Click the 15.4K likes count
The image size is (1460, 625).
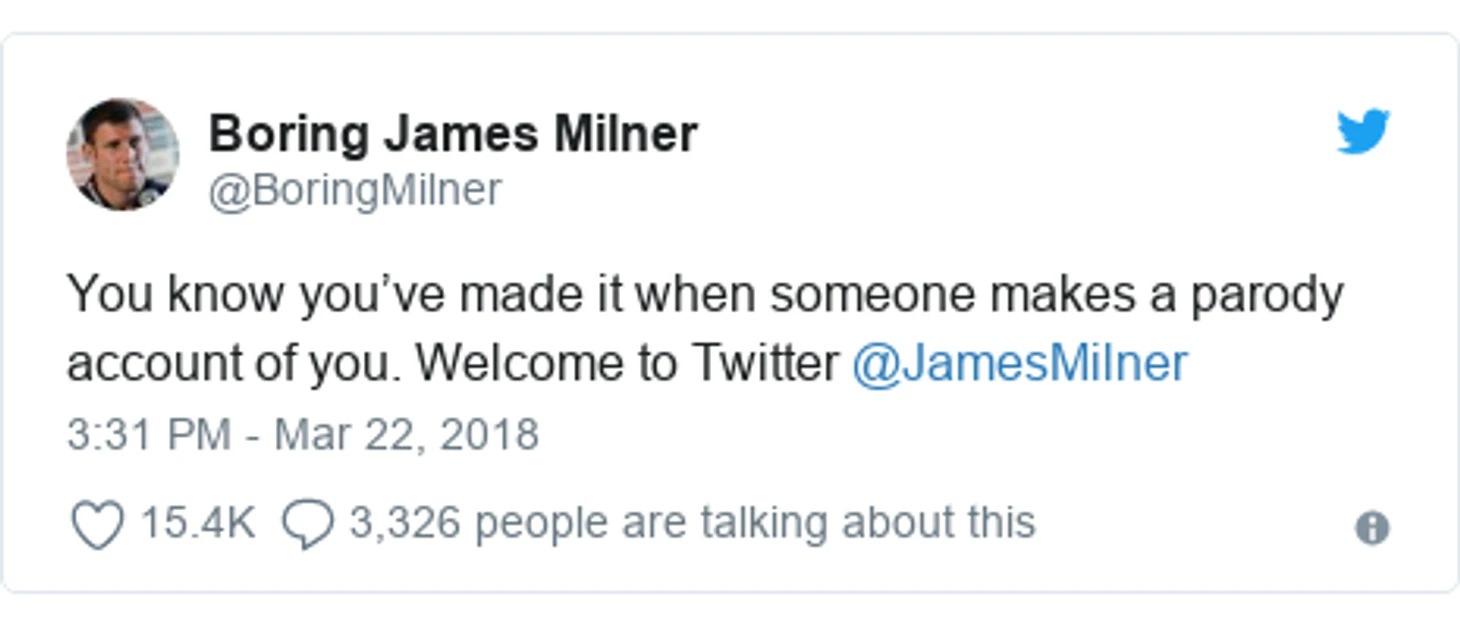198,522
